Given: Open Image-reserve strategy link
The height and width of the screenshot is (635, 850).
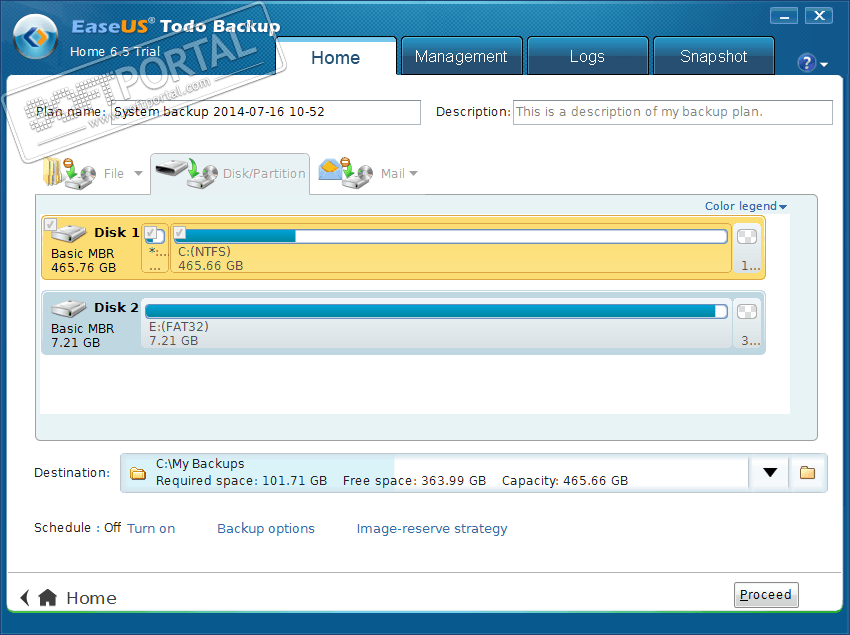Looking at the screenshot, I should coord(432,529).
